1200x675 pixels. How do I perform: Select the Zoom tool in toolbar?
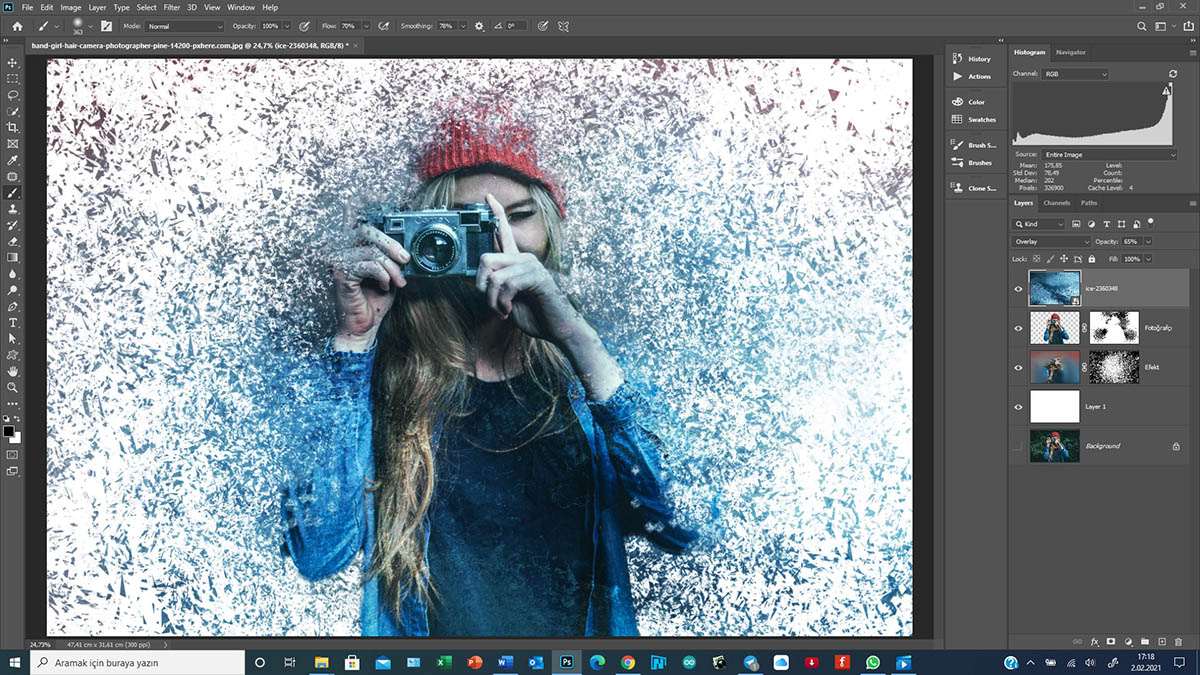pyautogui.click(x=13, y=387)
